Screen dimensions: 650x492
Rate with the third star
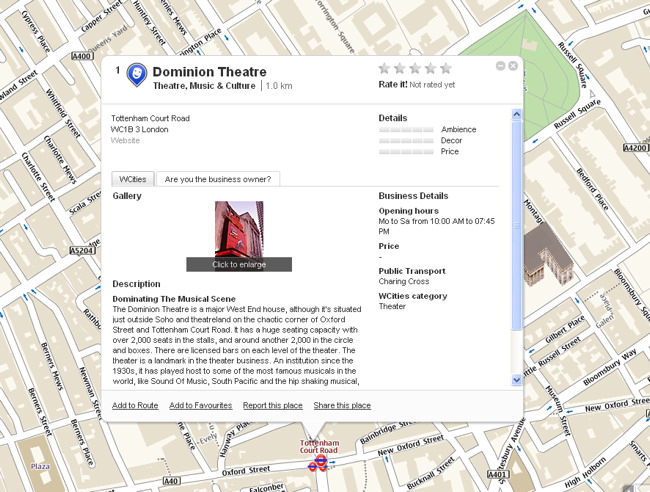(415, 68)
